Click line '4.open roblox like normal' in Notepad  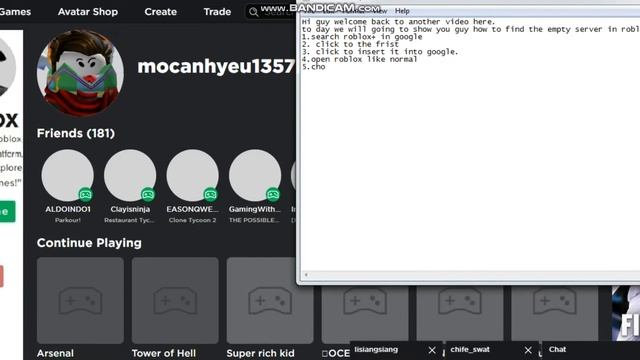(x=360, y=59)
